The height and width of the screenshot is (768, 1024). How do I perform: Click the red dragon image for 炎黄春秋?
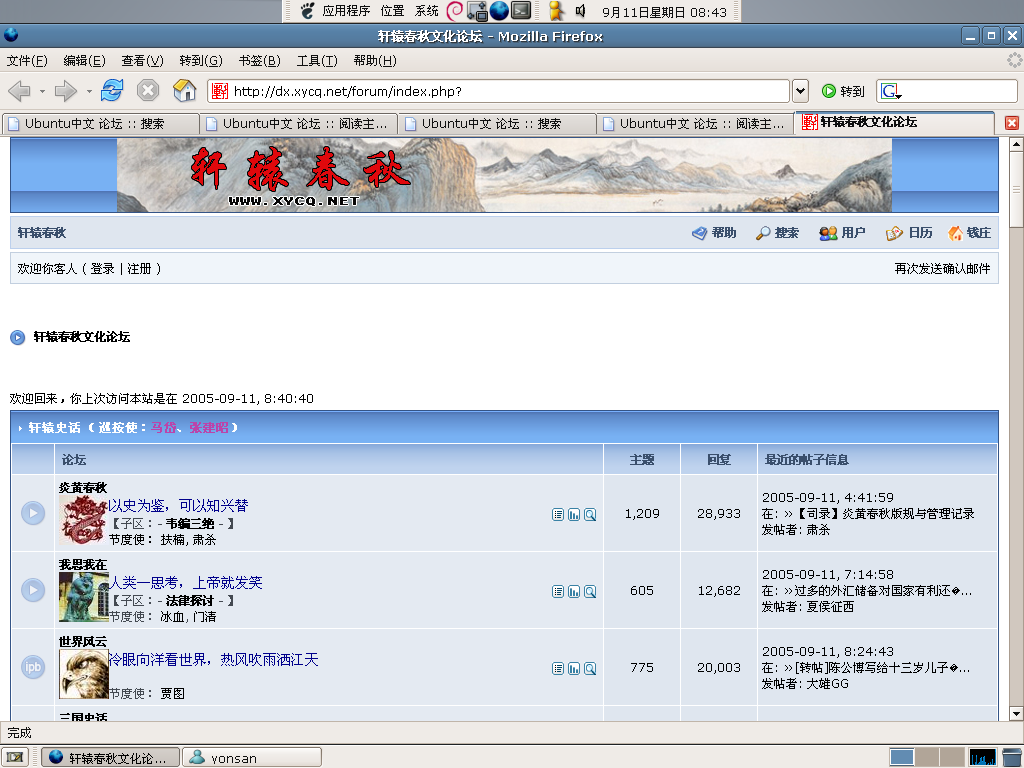click(x=83, y=520)
